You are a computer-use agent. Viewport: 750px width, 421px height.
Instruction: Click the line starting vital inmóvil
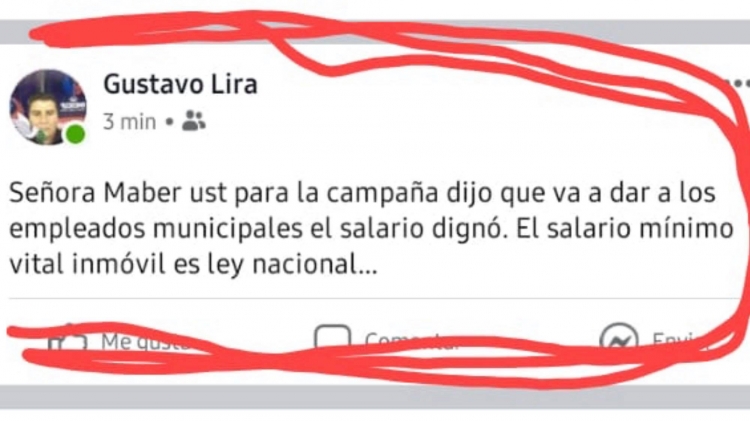193,265
